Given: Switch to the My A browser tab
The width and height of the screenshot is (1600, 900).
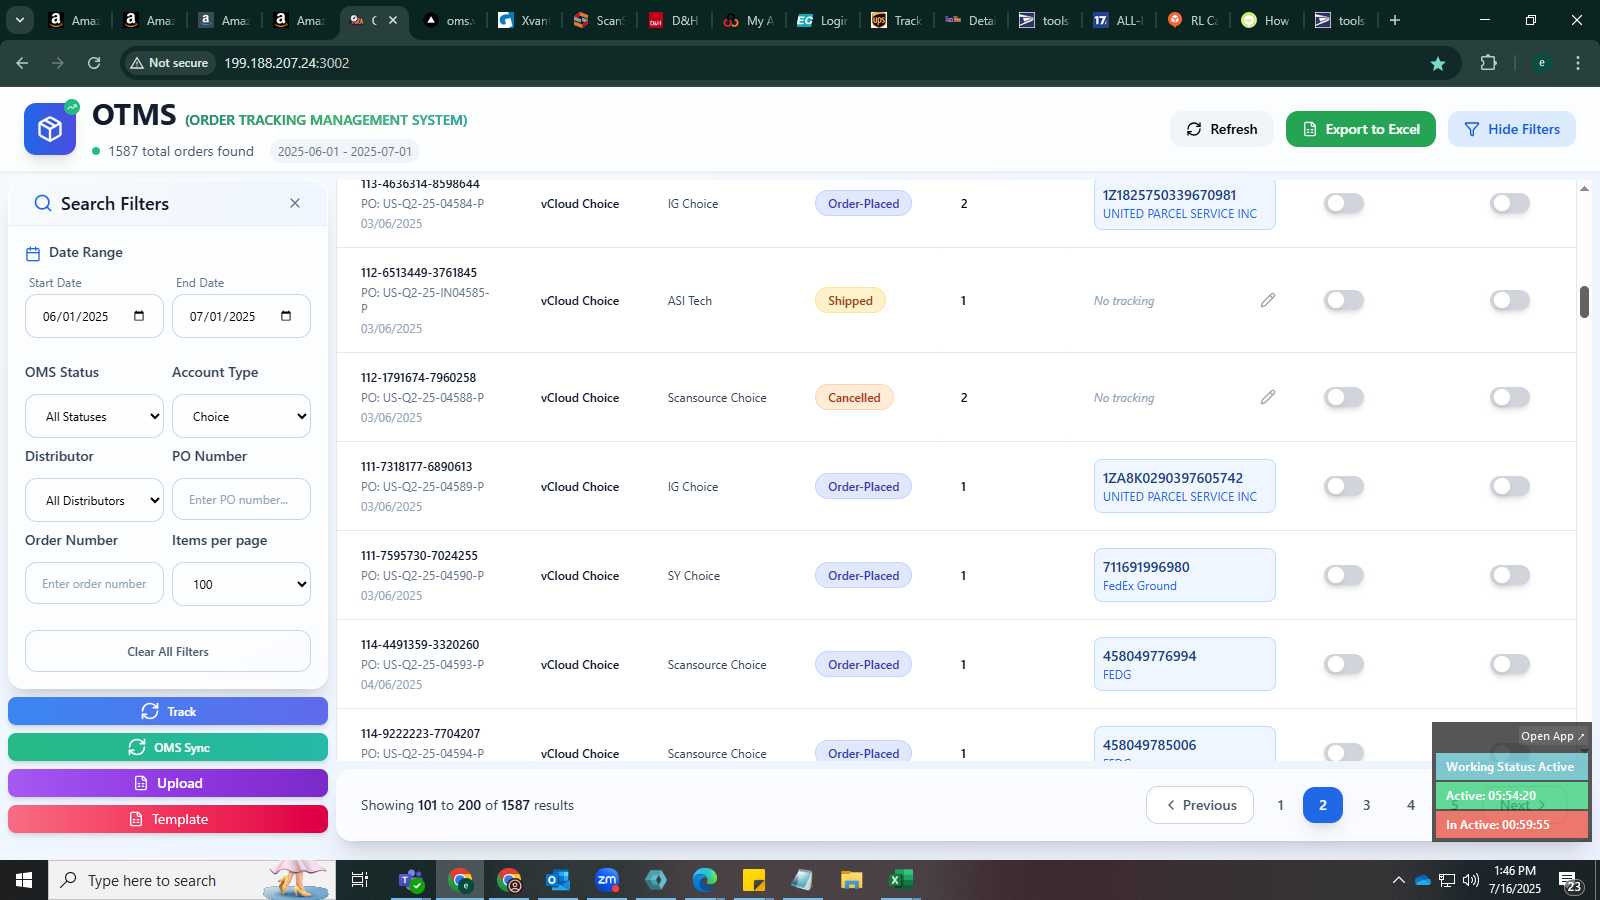Looking at the screenshot, I should 748,20.
